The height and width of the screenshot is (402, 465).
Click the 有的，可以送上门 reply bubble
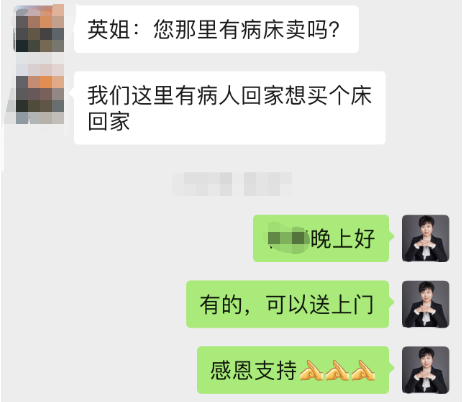(288, 304)
